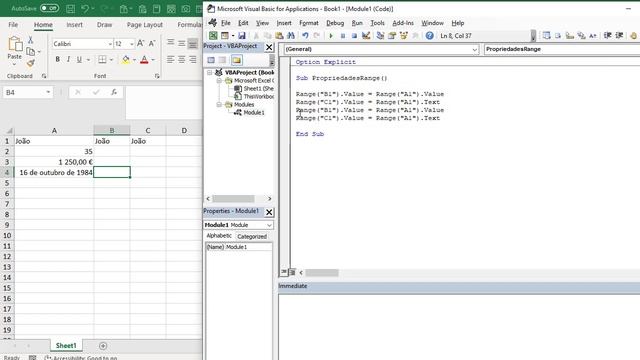Click the Paste button in Excel ribbon
This screenshot has width=640, height=360.
[15, 50]
